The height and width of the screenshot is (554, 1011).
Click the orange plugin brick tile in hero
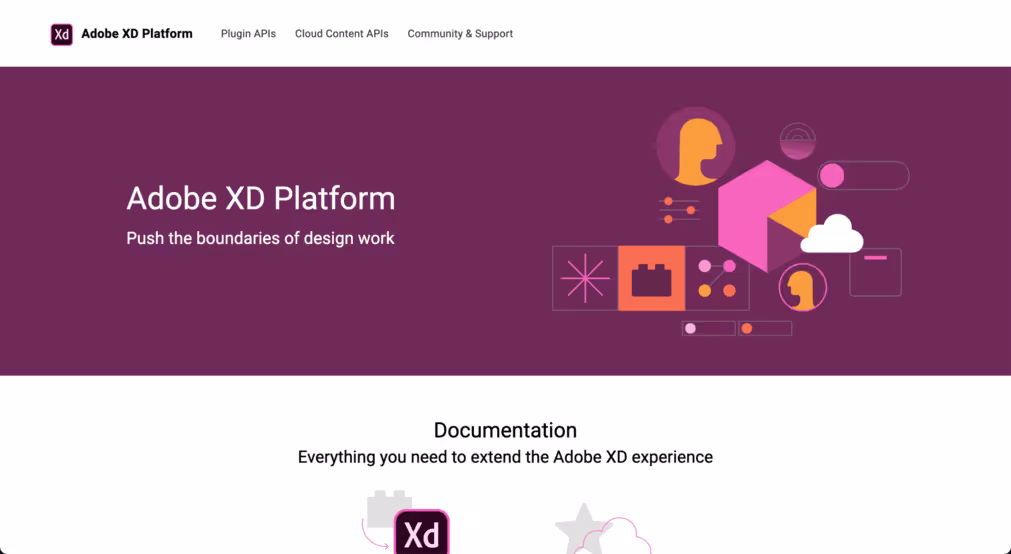tap(651, 278)
